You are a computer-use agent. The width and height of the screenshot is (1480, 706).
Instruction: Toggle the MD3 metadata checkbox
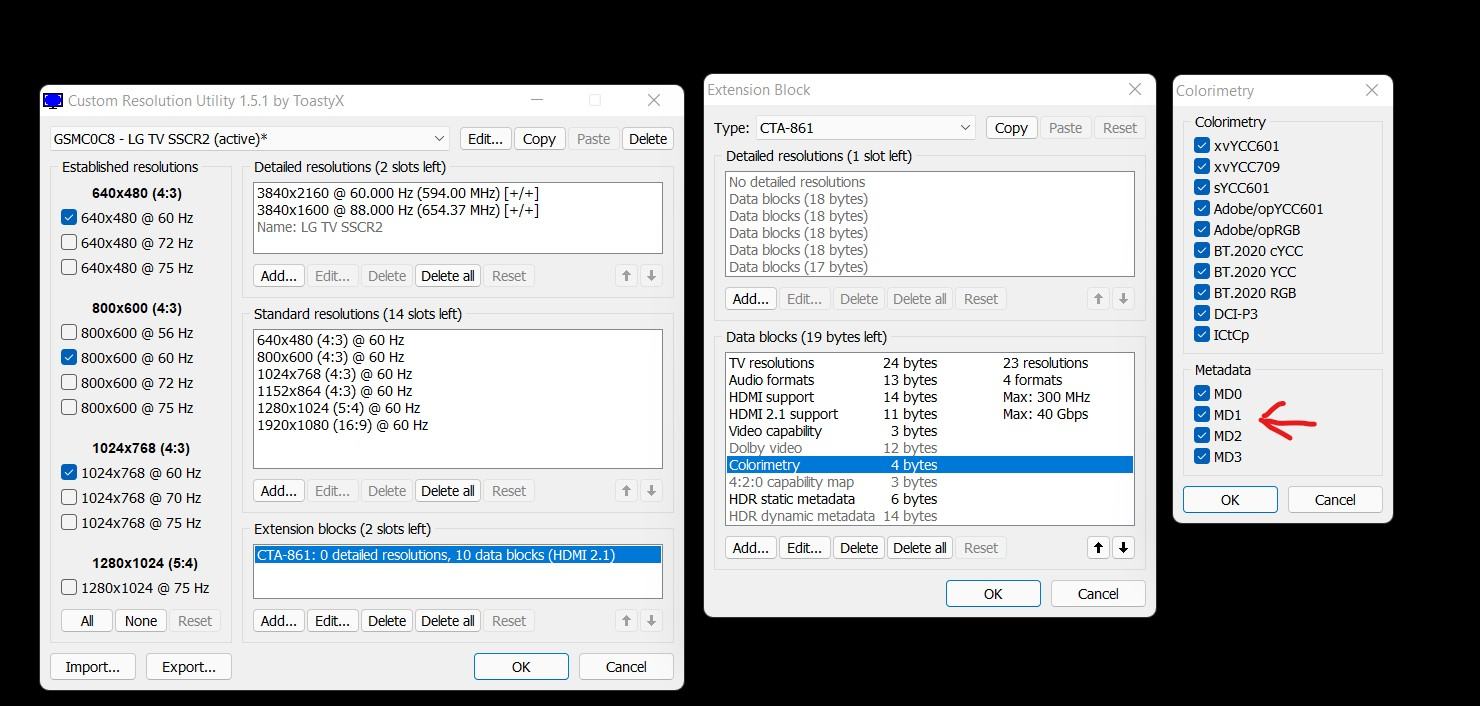pyautogui.click(x=1202, y=457)
